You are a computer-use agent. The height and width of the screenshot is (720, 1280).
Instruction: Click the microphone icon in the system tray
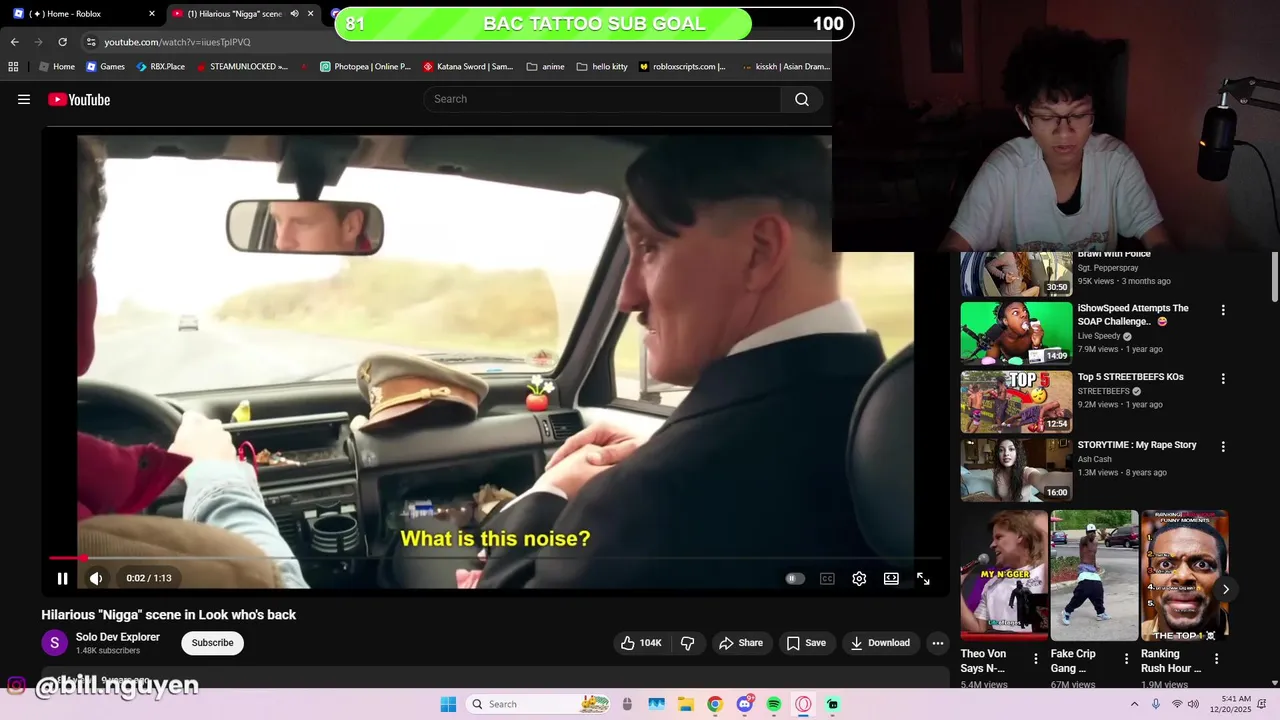pos(1156,704)
